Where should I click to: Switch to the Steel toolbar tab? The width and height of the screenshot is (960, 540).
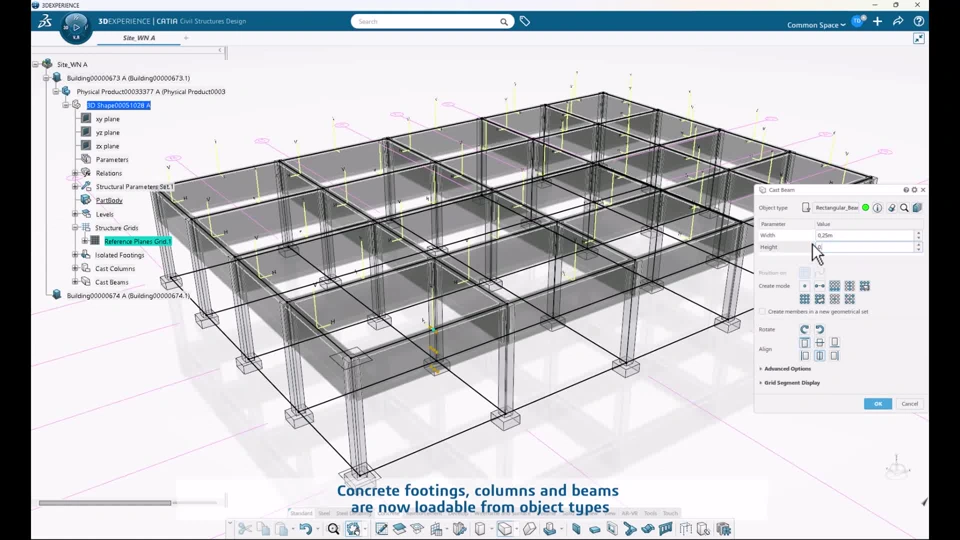pos(324,513)
